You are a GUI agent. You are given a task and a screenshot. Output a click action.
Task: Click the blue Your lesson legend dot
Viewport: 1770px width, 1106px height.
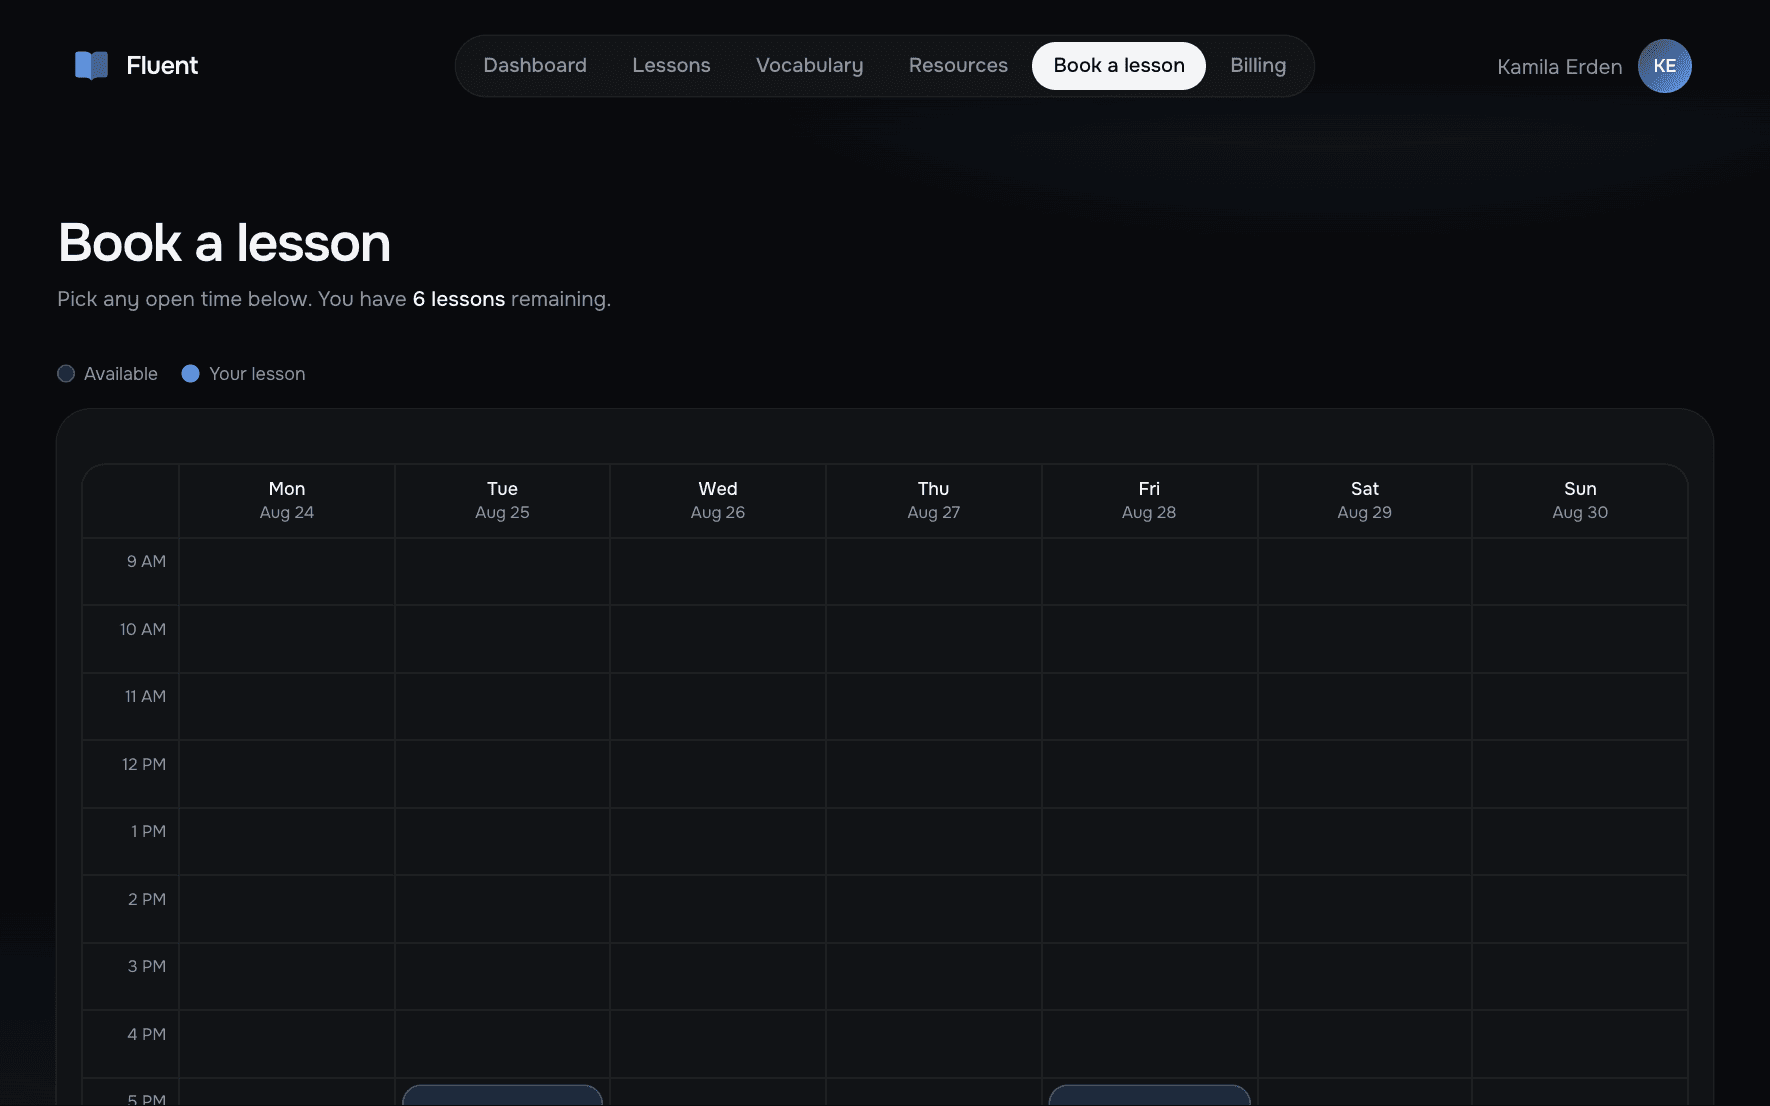click(x=190, y=374)
